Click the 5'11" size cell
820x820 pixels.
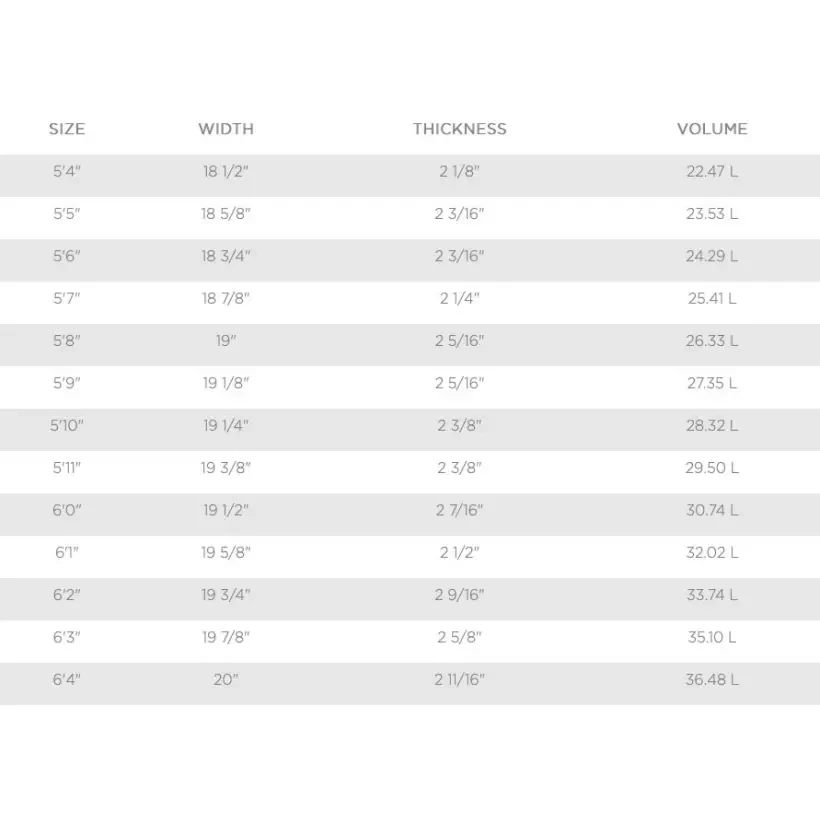click(x=67, y=468)
